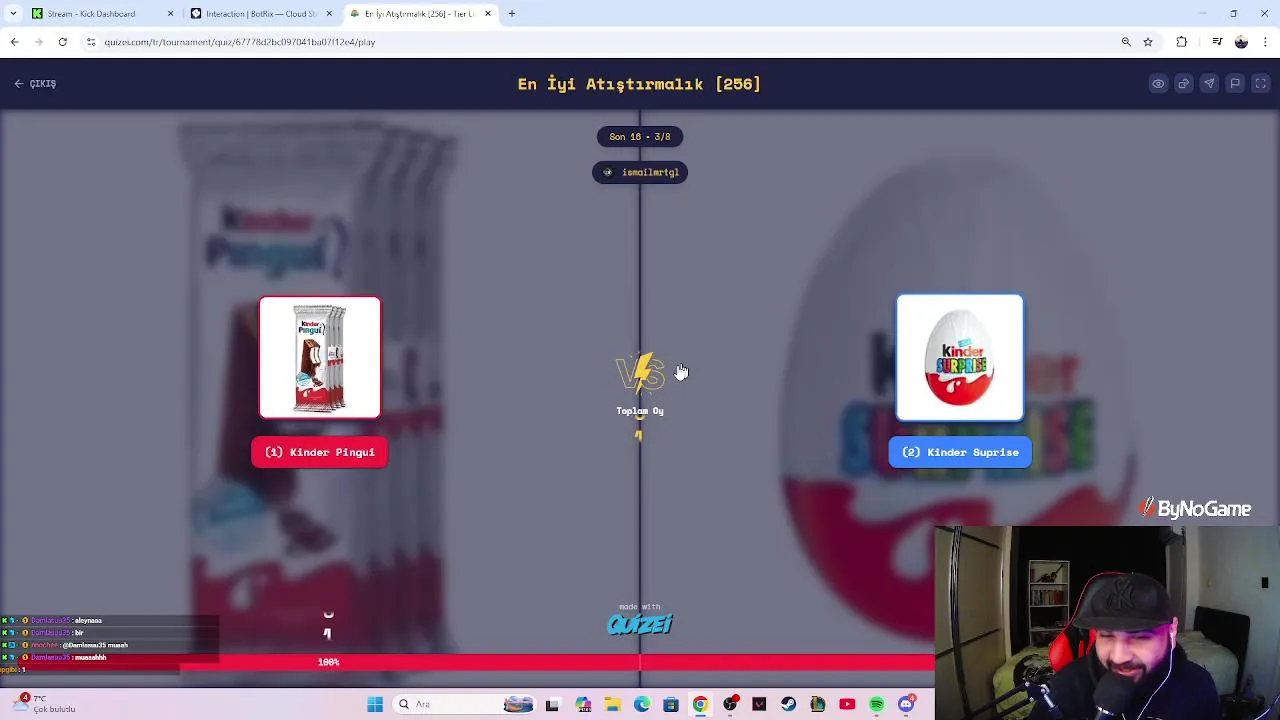This screenshot has width=1280, height=720.
Task: Open Discord on the taskbar
Action: (906, 704)
